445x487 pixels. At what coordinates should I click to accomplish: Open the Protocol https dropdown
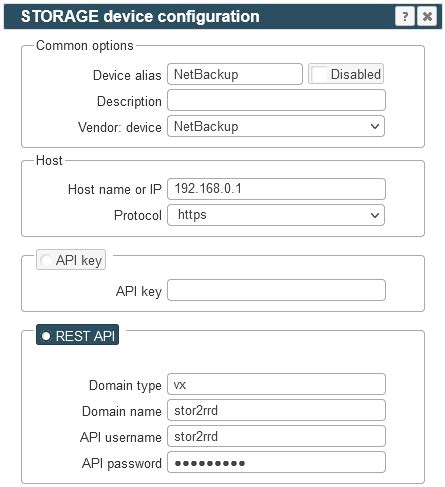click(x=276, y=215)
